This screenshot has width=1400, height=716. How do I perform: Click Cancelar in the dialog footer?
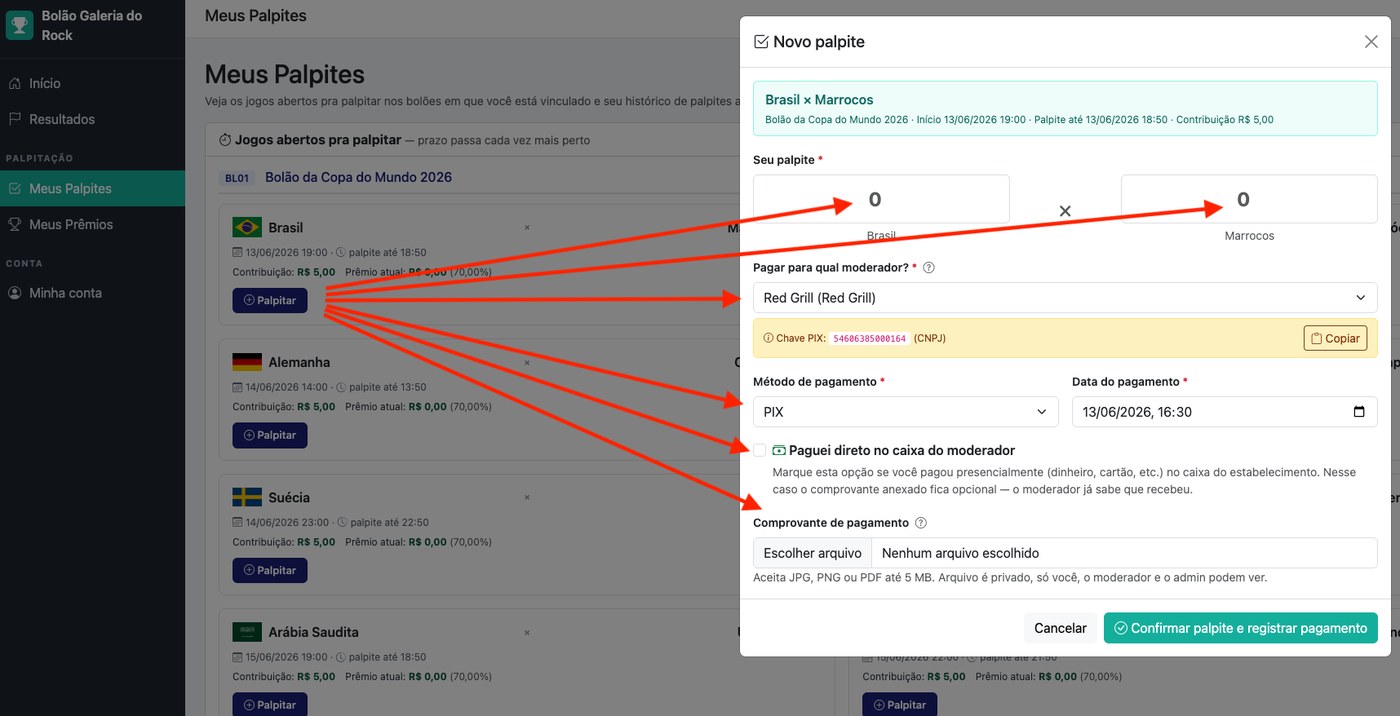coord(1060,628)
